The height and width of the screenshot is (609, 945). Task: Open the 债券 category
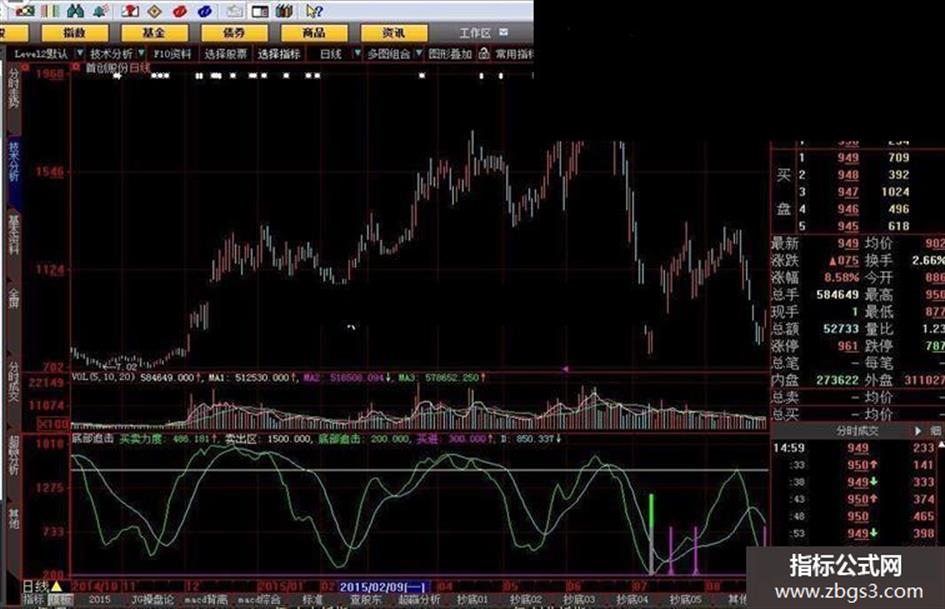(234, 33)
